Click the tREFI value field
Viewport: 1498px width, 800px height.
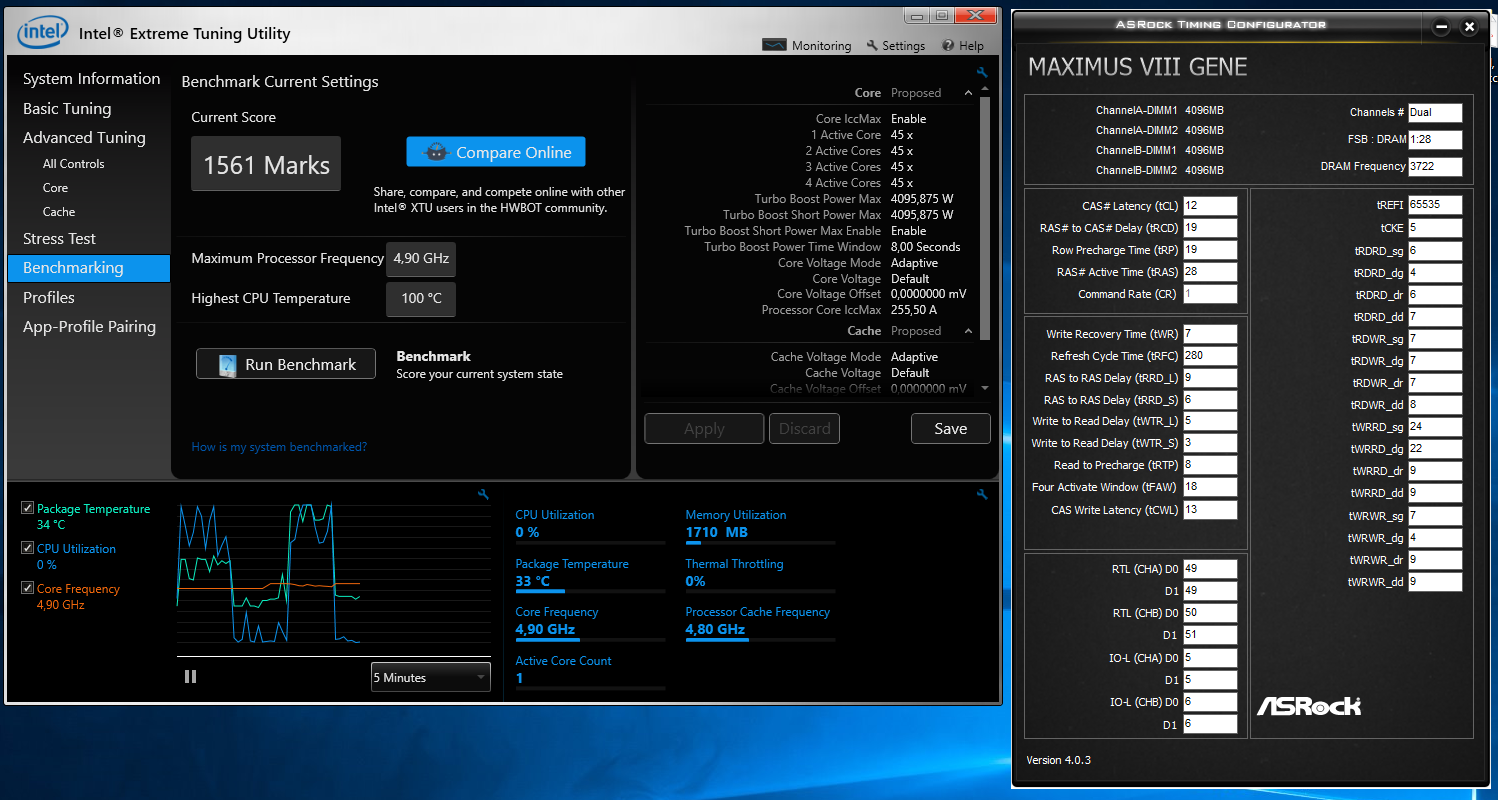(x=1435, y=205)
